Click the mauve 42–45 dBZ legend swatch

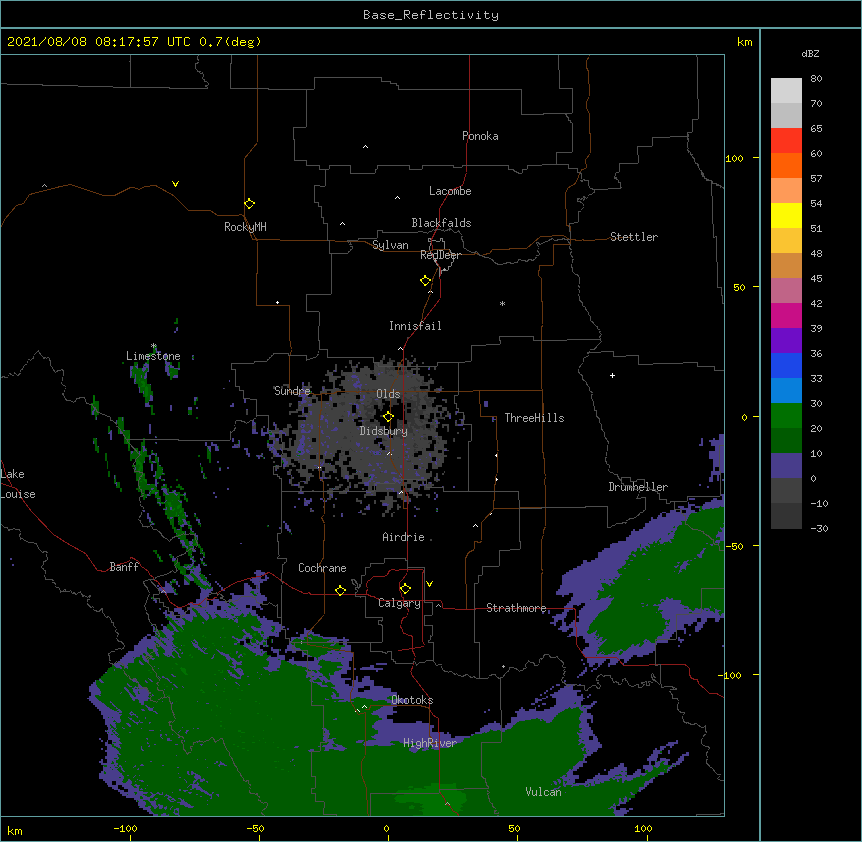point(786,290)
